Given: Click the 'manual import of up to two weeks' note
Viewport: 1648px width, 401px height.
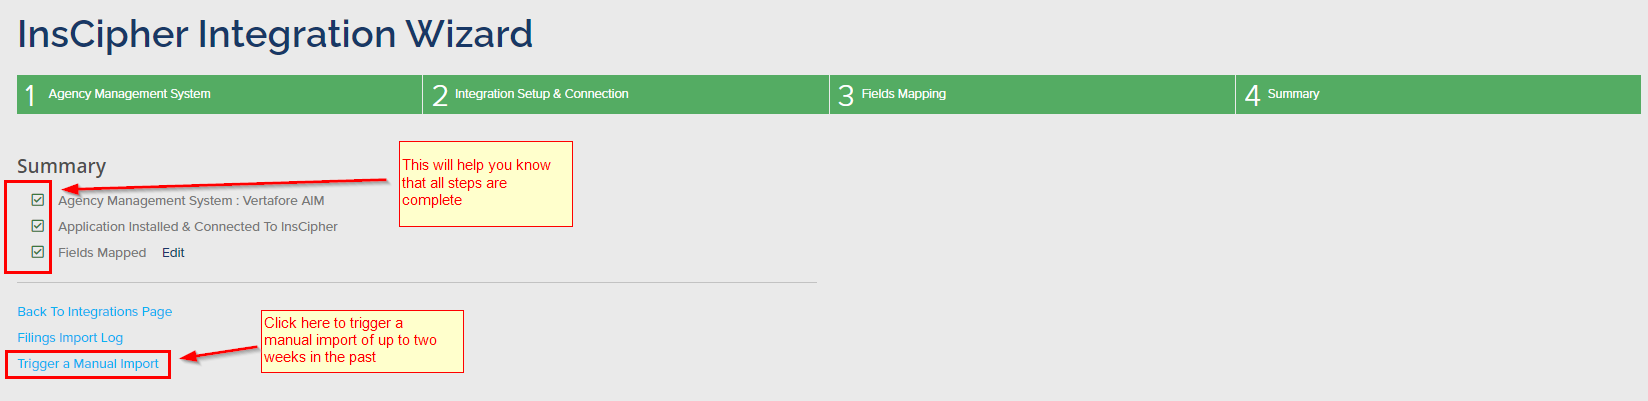Looking at the screenshot, I should click(362, 341).
